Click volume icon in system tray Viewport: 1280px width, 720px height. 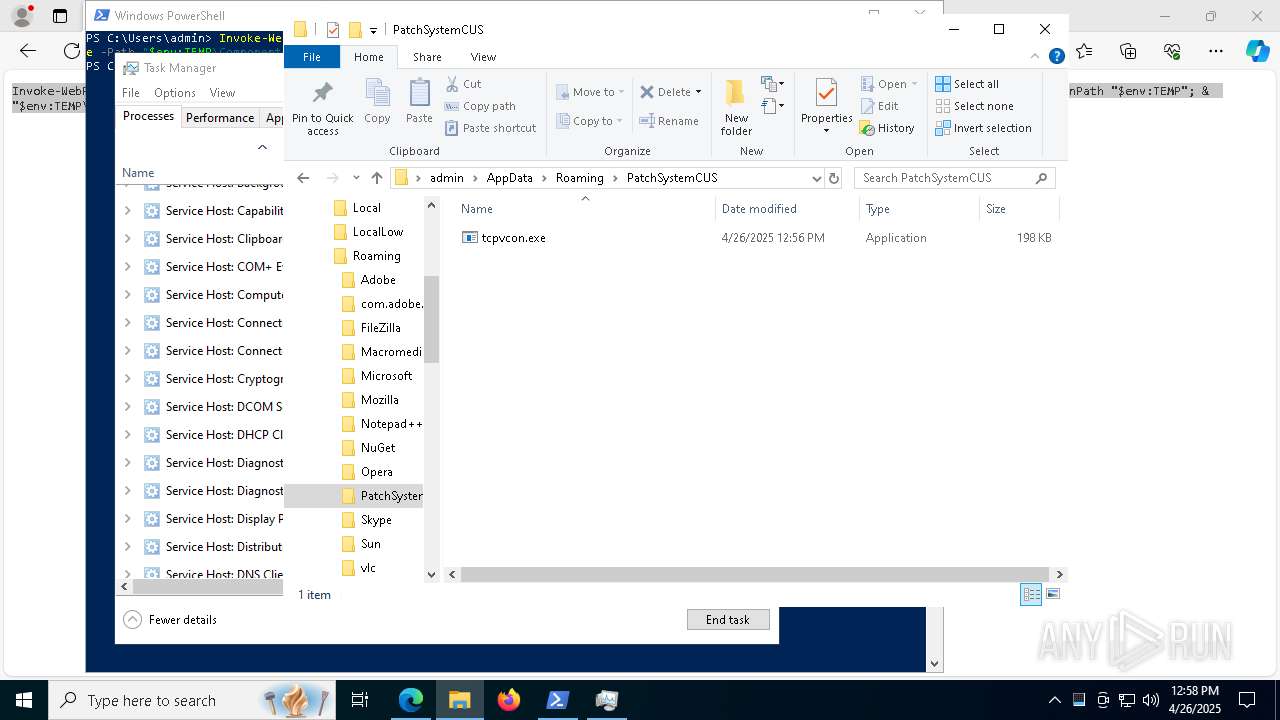[1151, 700]
